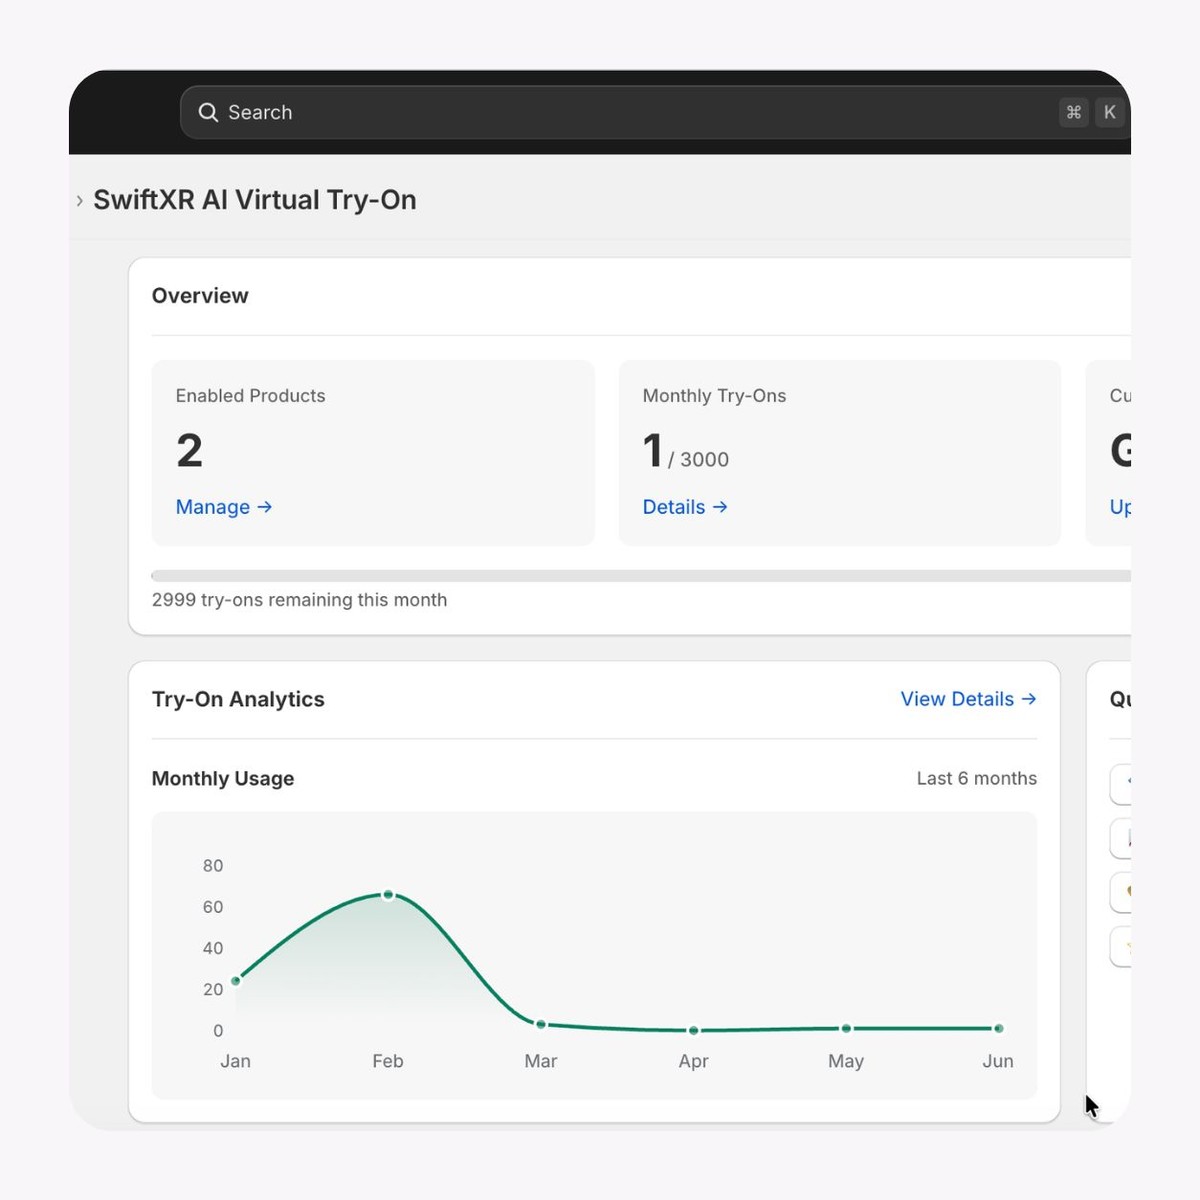Click the Monthly Usage chart title
The width and height of the screenshot is (1200, 1200).
(223, 778)
